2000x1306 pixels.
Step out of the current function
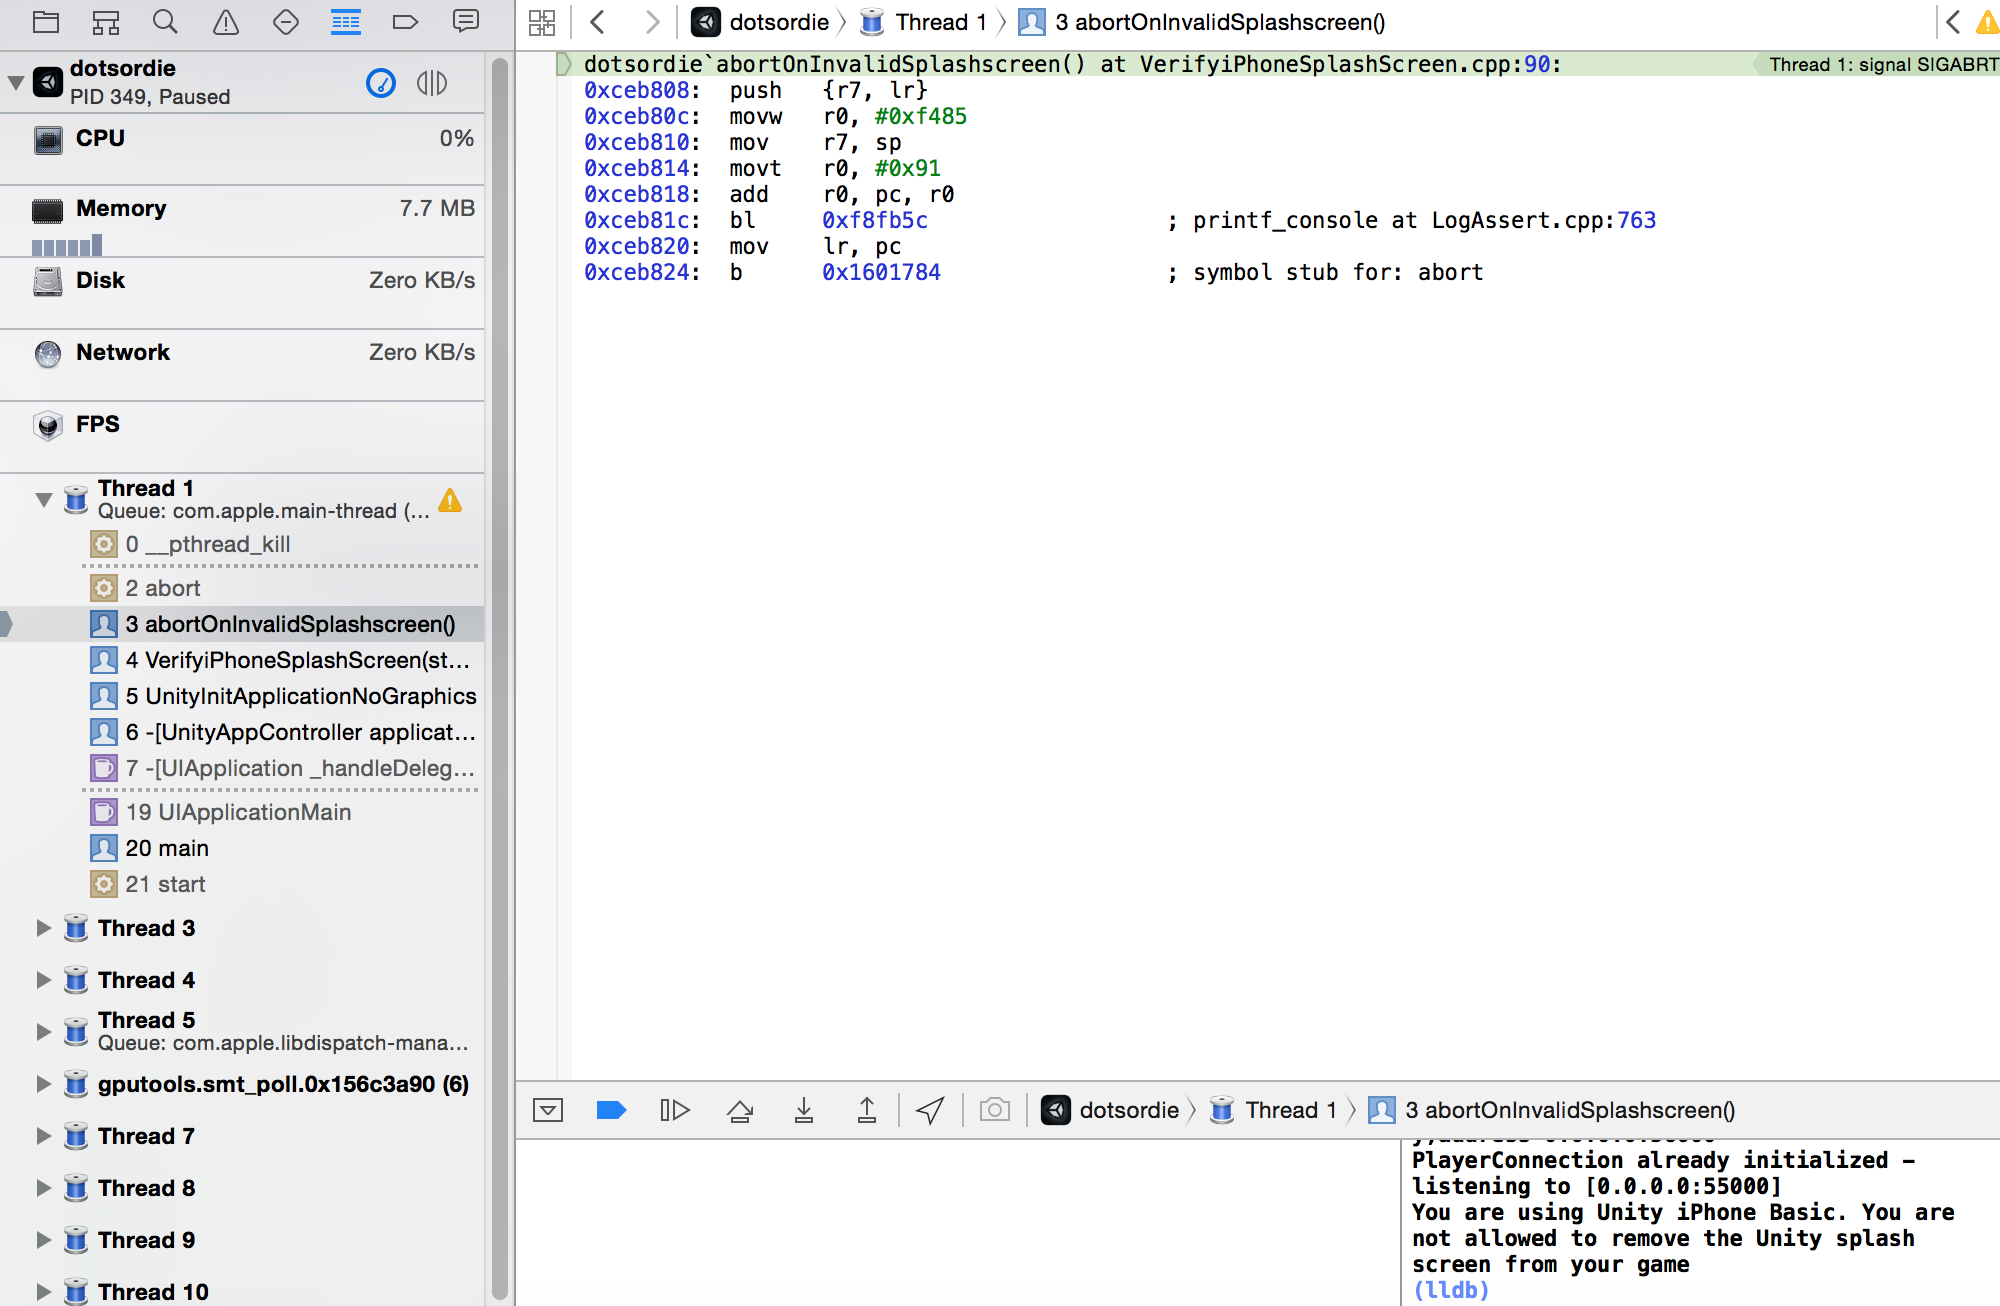867,1110
